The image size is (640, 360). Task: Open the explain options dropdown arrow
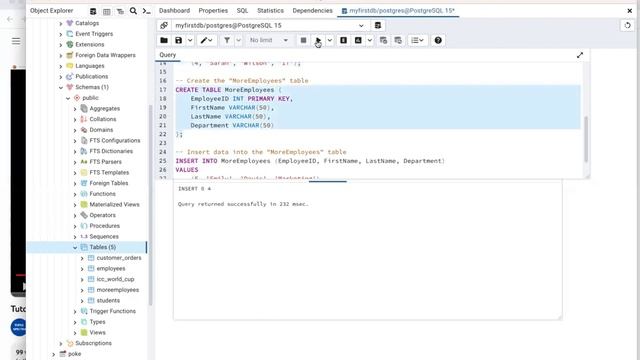(x=369, y=40)
